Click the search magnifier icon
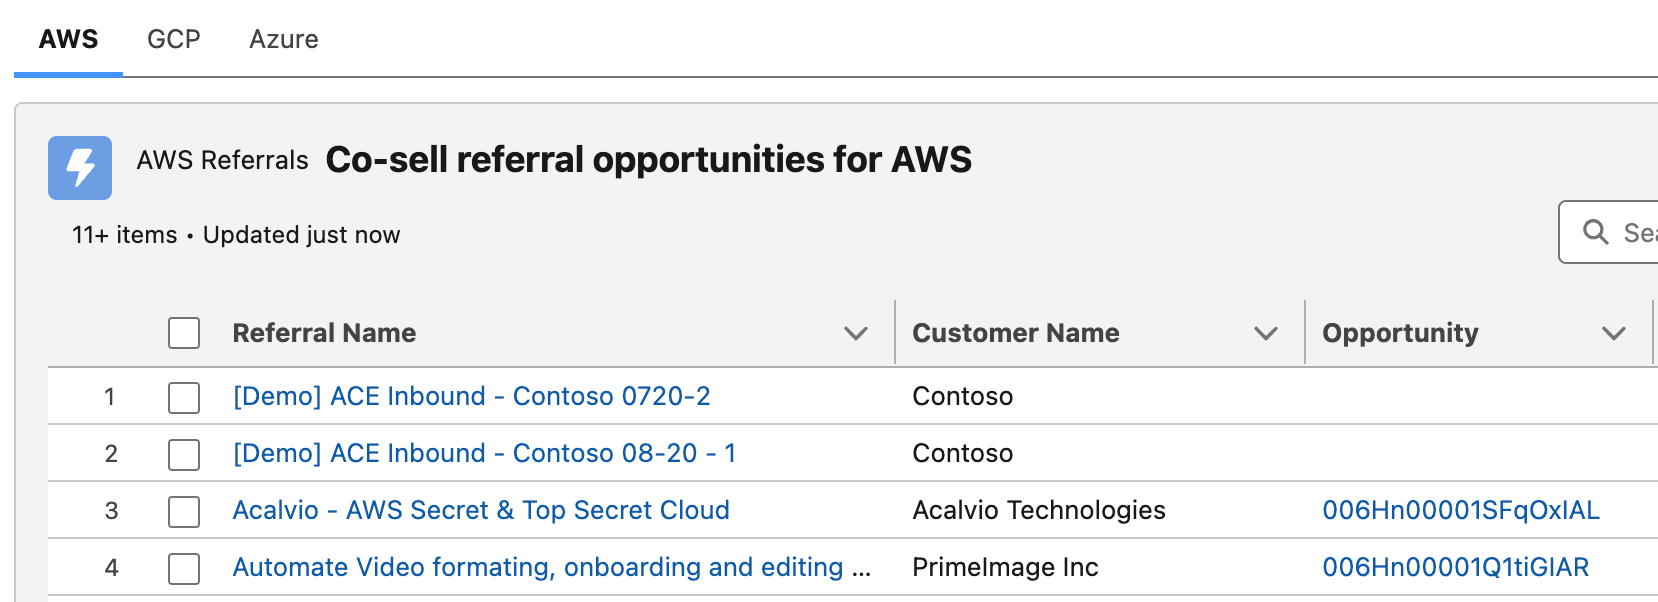Image resolution: width=1658 pixels, height=602 pixels. (x=1595, y=232)
